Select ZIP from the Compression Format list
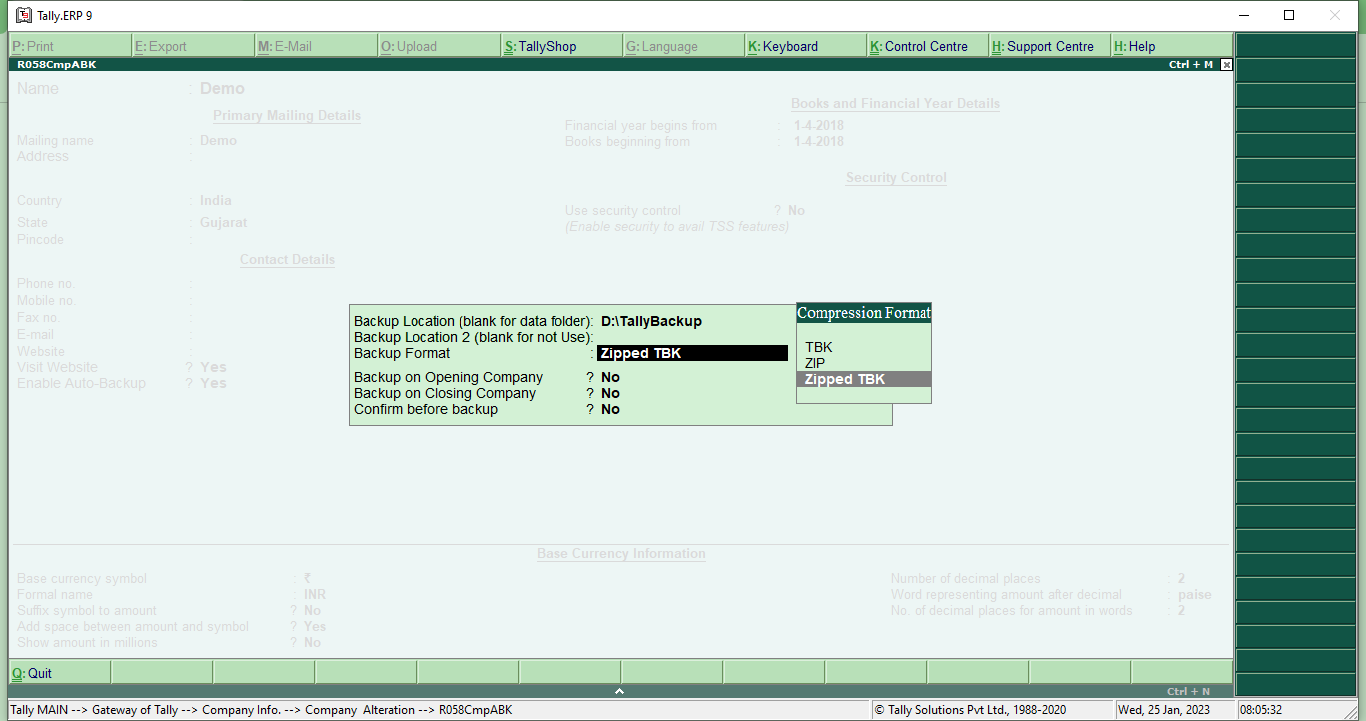Viewport: 1366px width, 721px height. [813, 363]
